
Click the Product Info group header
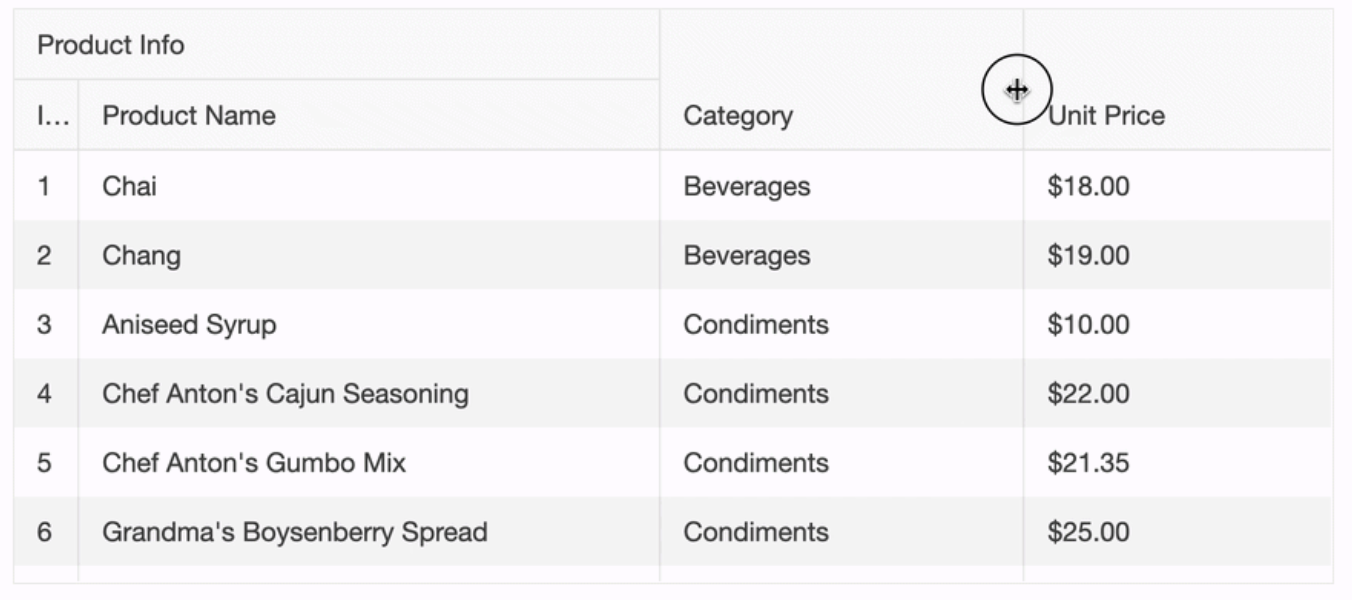pyautogui.click(x=111, y=45)
